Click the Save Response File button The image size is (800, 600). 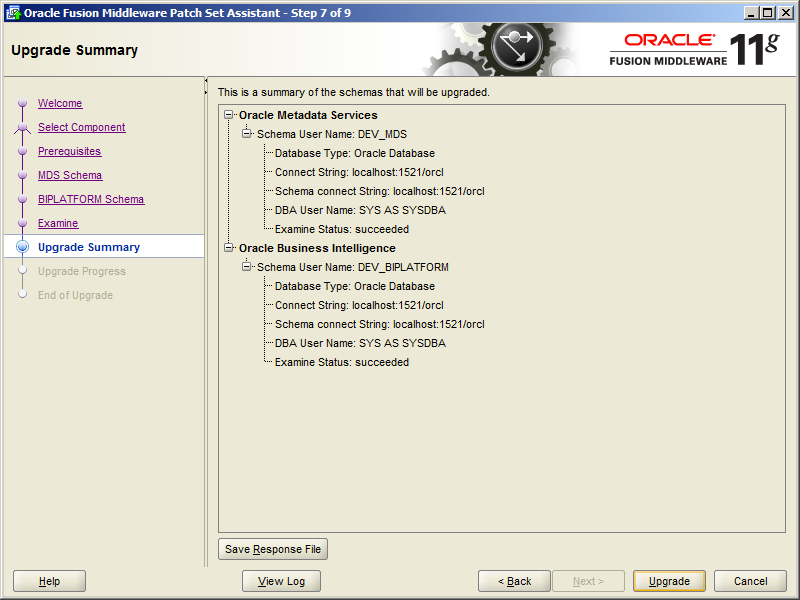[x=273, y=549]
